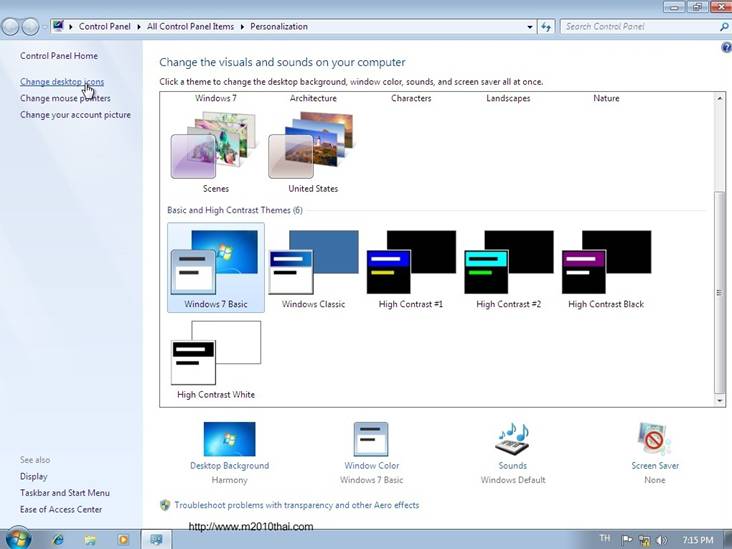Click the Desktop Background label link
This screenshot has height=549, width=732.
click(229, 465)
